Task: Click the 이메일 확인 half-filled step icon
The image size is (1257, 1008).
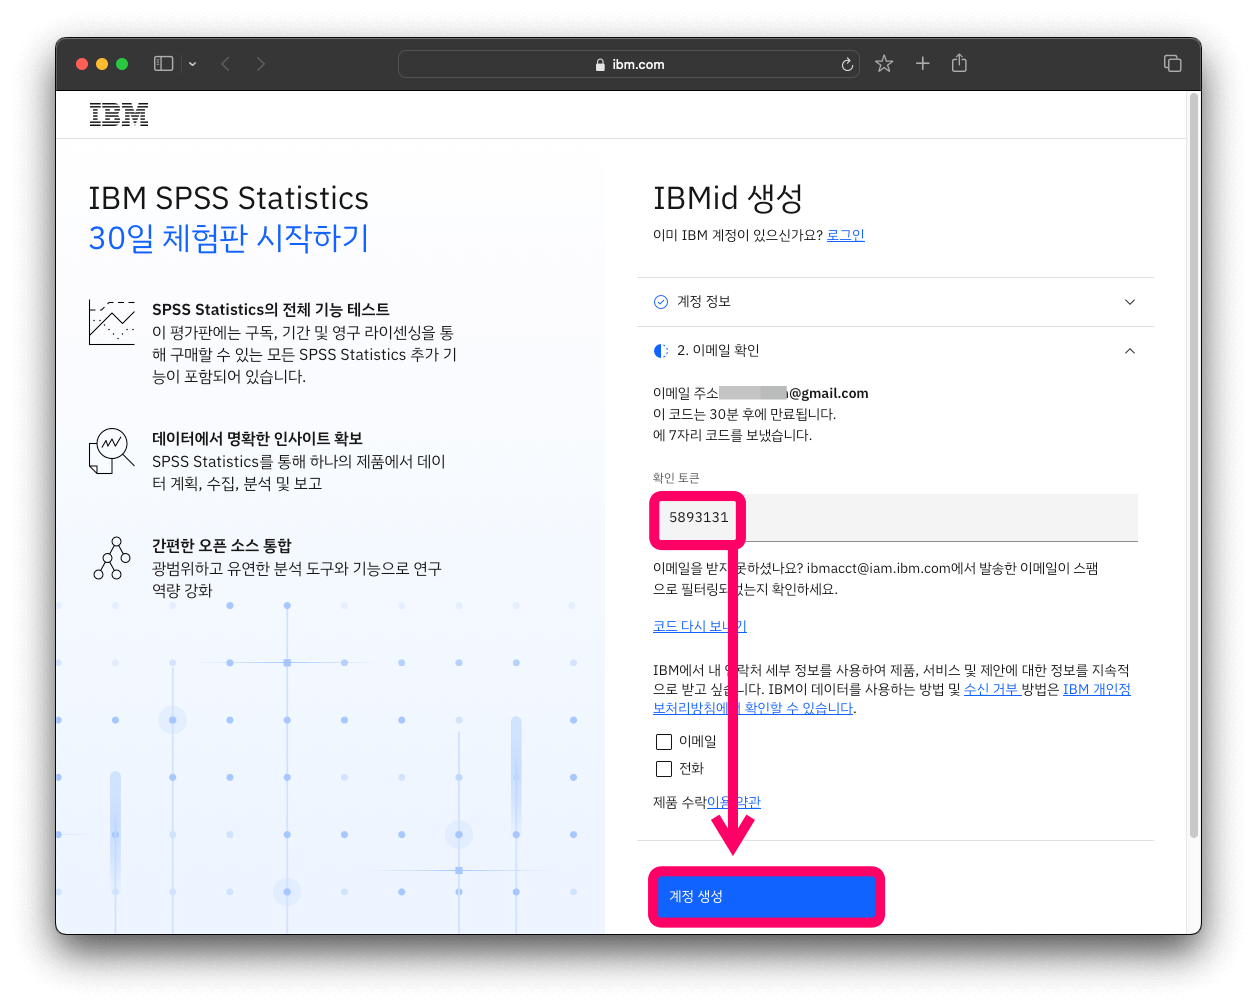Action: [661, 351]
